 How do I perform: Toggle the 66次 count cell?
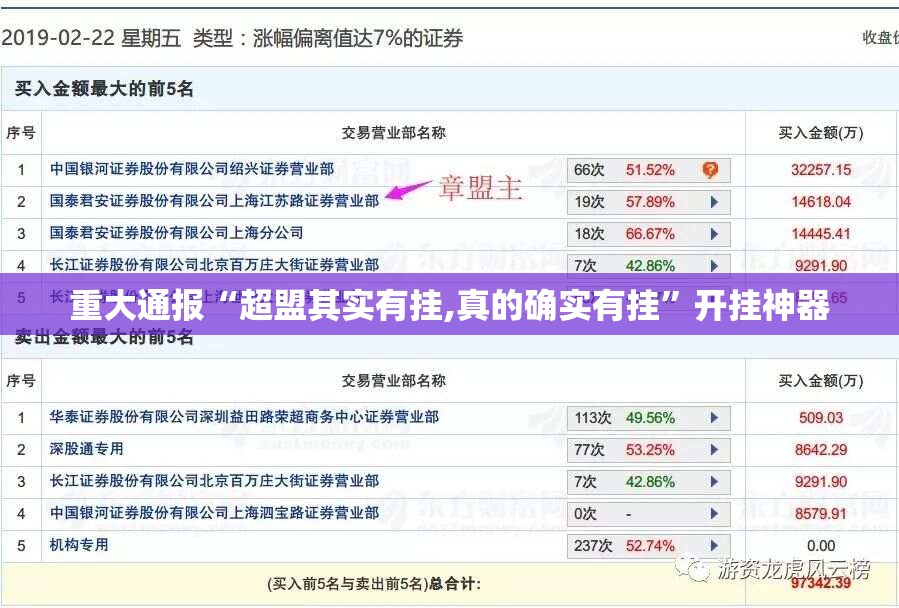pos(588,170)
